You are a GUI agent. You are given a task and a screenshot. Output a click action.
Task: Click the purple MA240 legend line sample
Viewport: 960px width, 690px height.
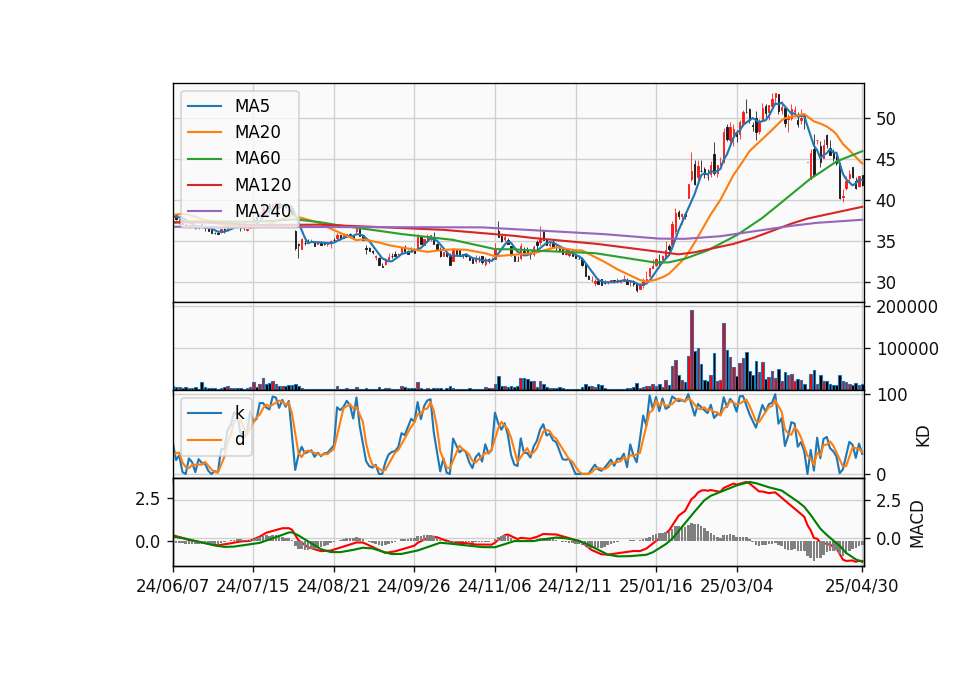(204, 211)
